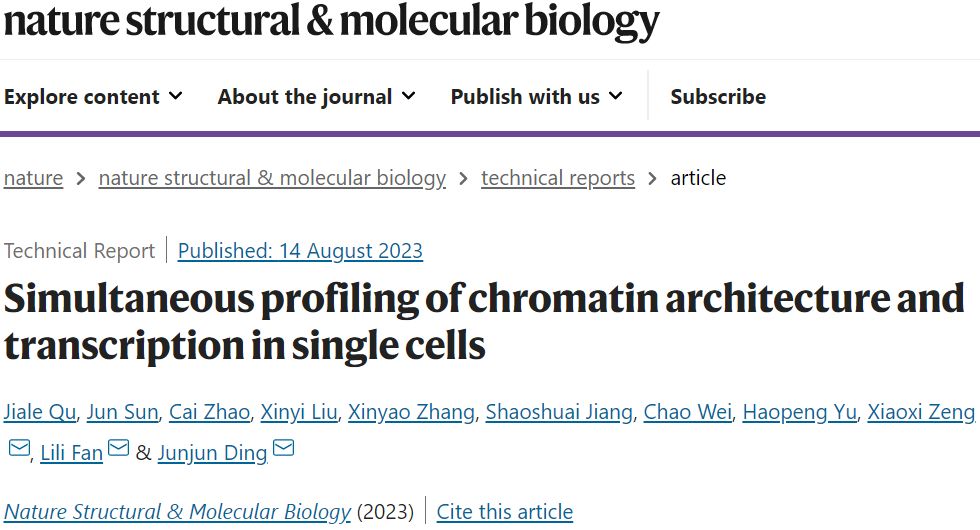Viewport: 980px width, 530px height.
Task: Open author Chao Wei link
Action: tap(688, 412)
